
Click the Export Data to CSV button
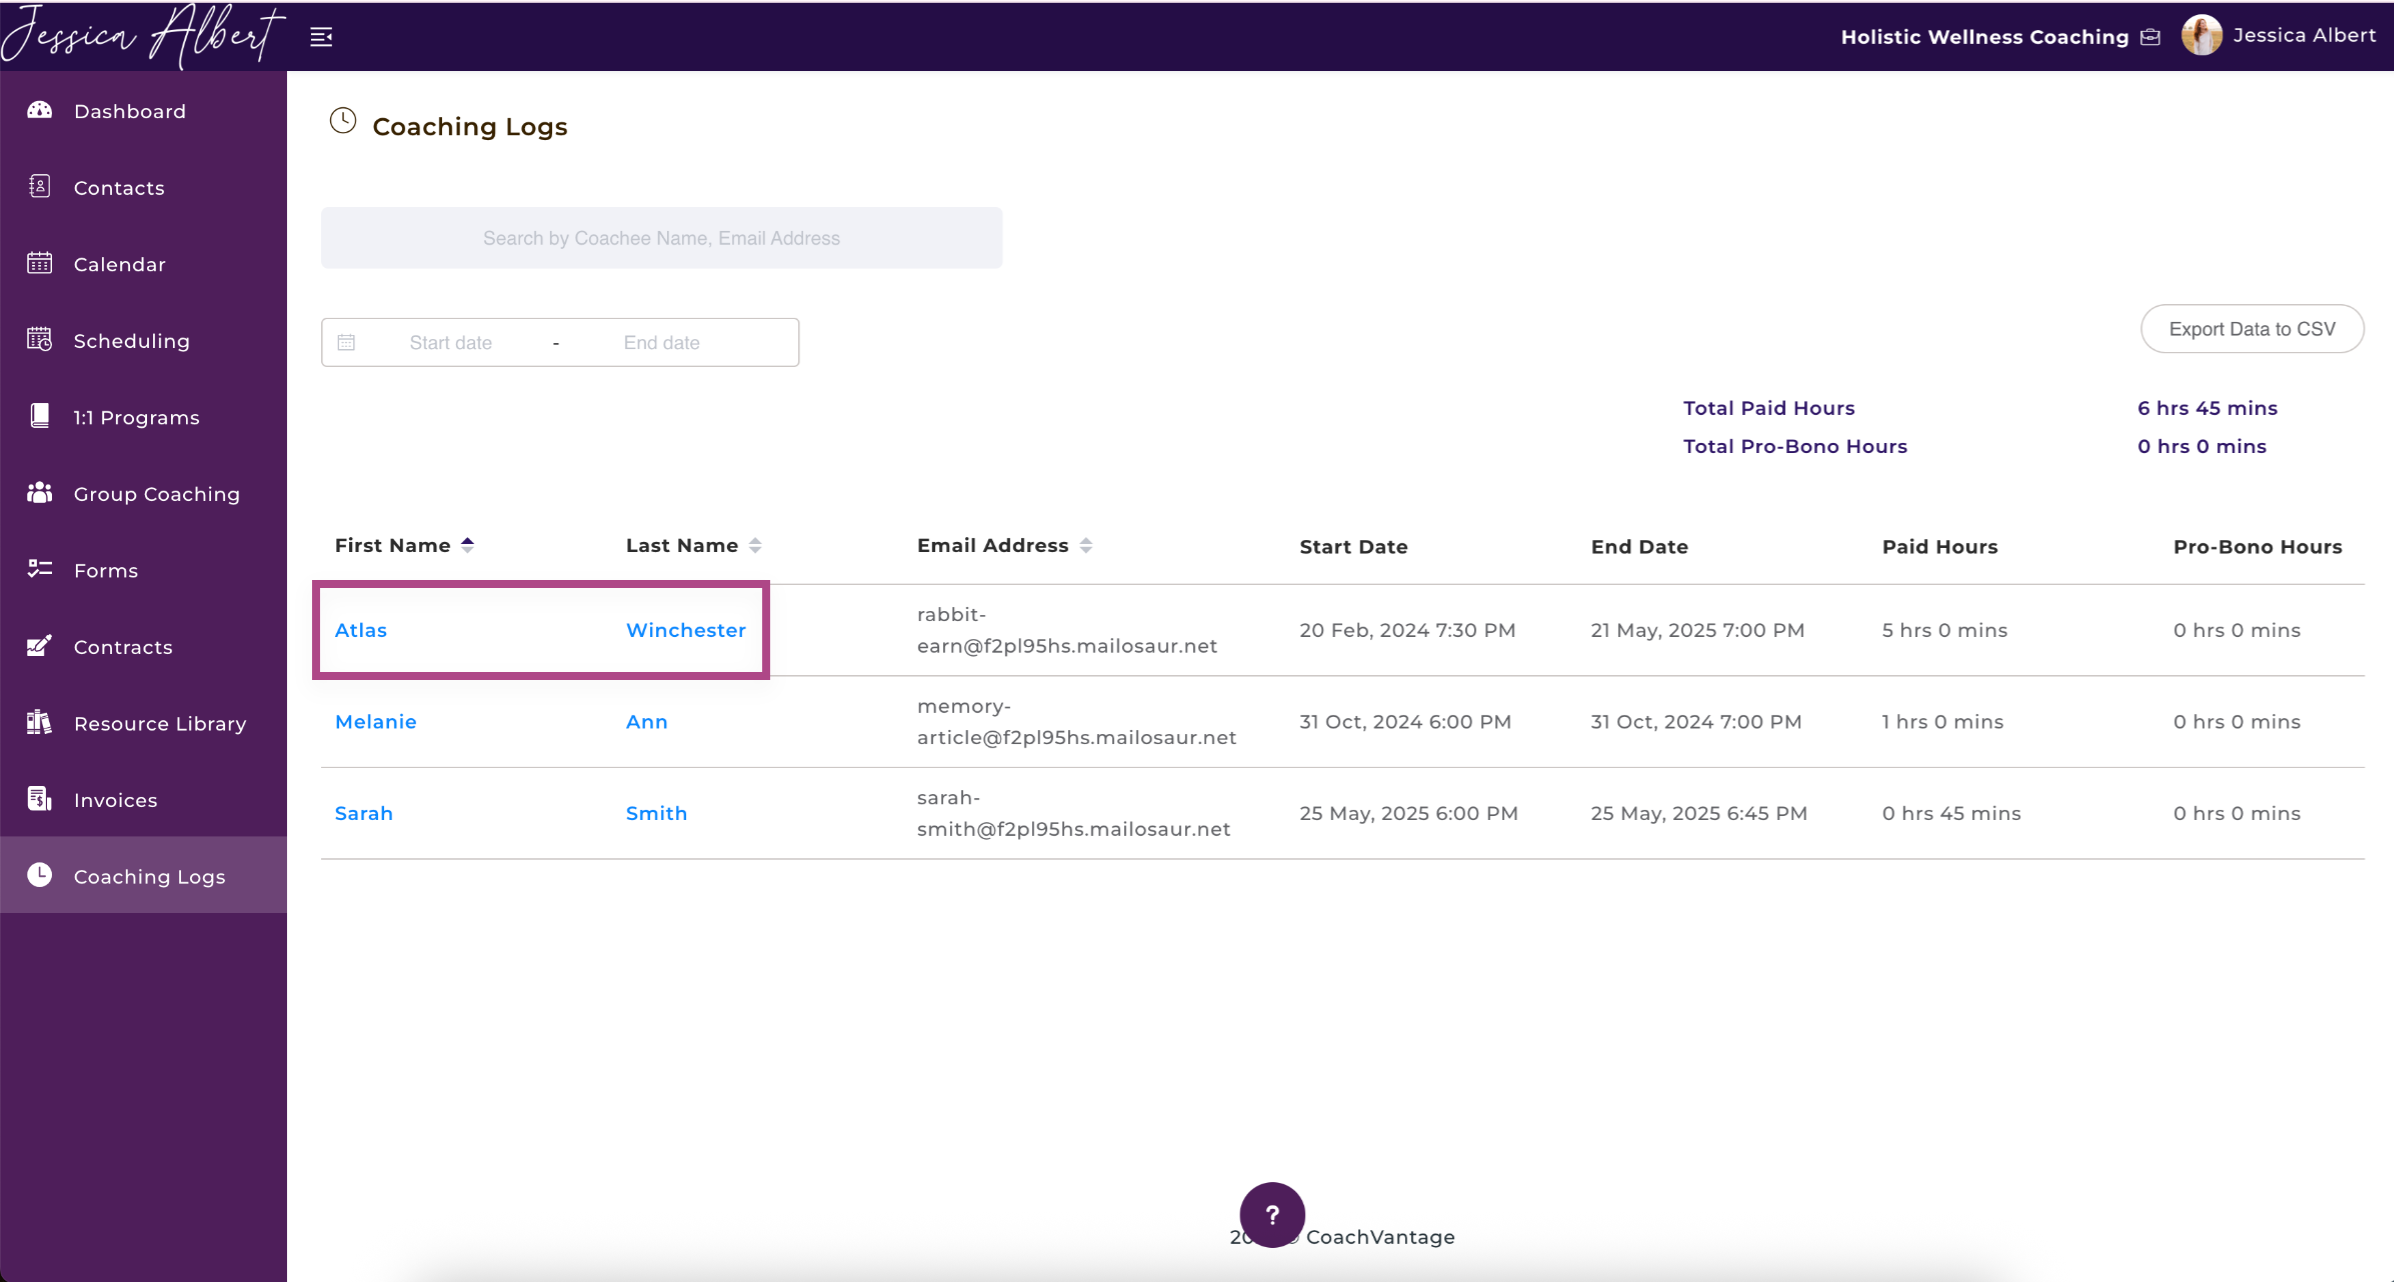point(2252,329)
